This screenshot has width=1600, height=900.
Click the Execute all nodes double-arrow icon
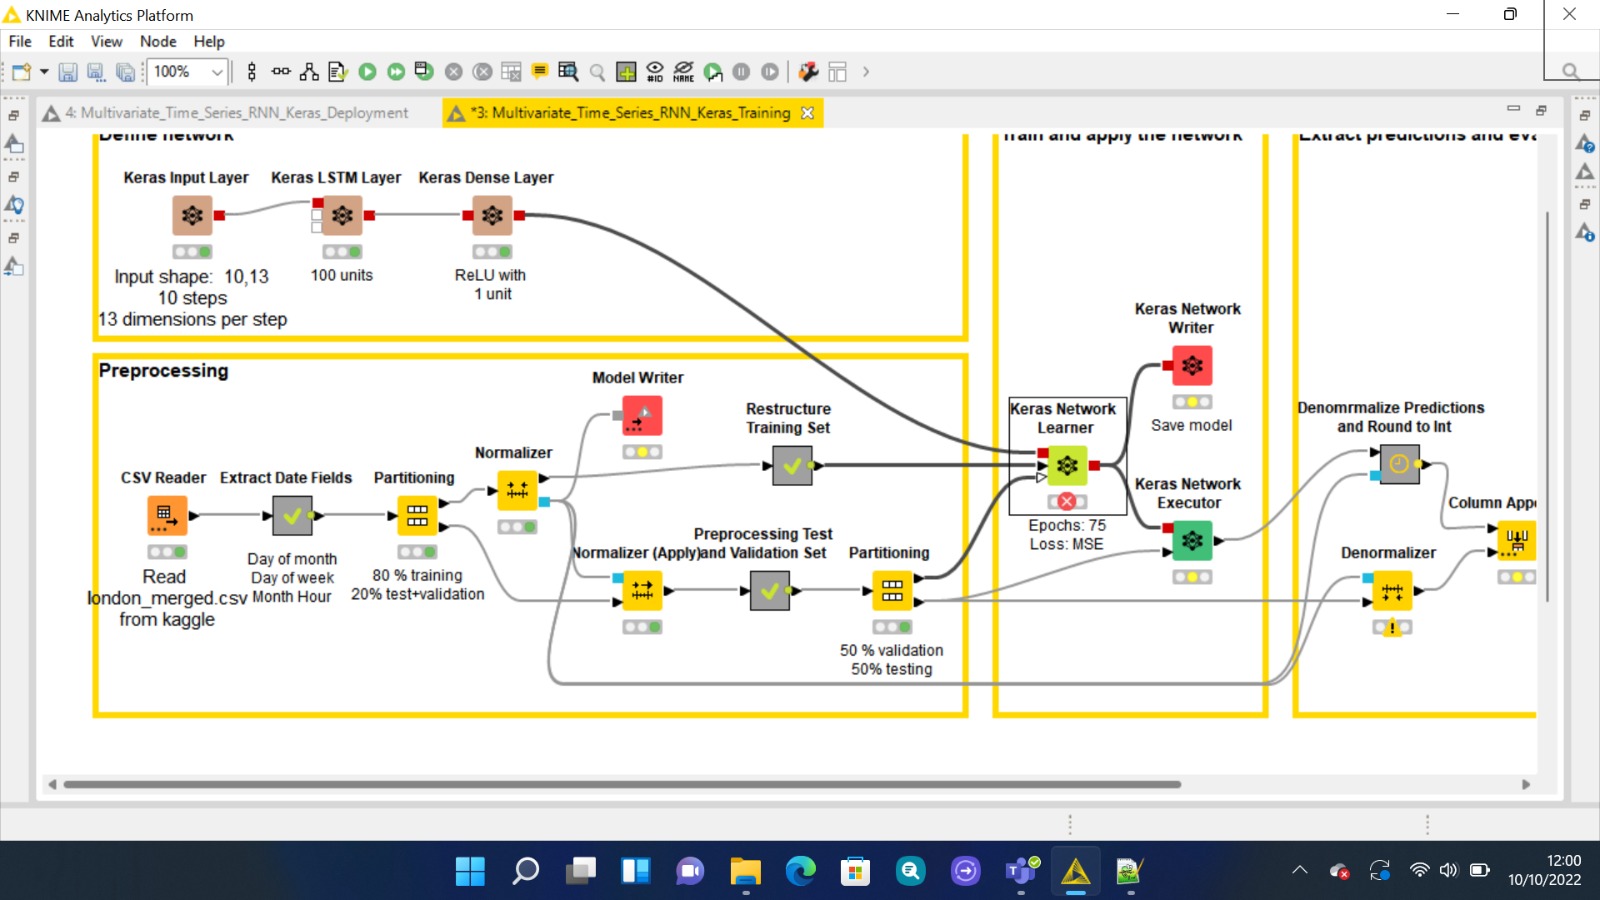[396, 72]
